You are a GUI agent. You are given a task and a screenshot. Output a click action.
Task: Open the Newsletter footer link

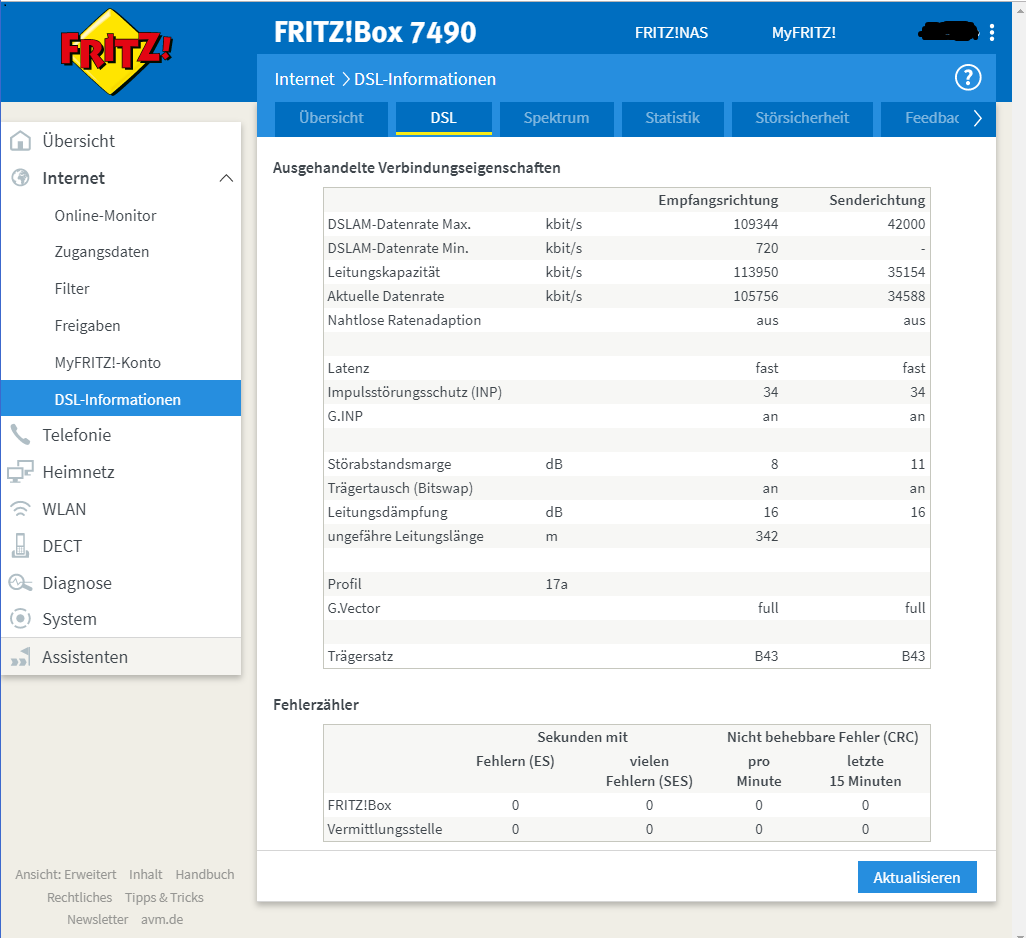[97, 920]
